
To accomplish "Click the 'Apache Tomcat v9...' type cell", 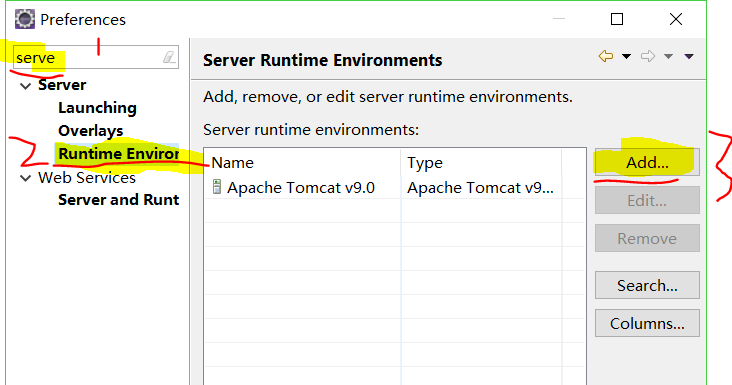I will click(x=481, y=187).
